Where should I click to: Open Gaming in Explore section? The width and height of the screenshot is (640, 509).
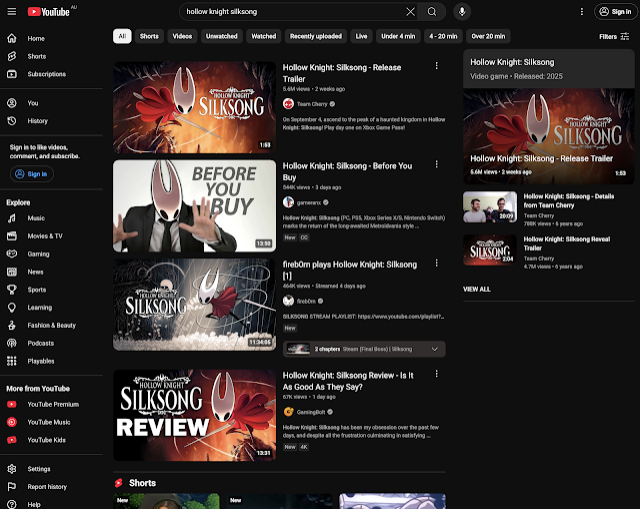(x=38, y=254)
